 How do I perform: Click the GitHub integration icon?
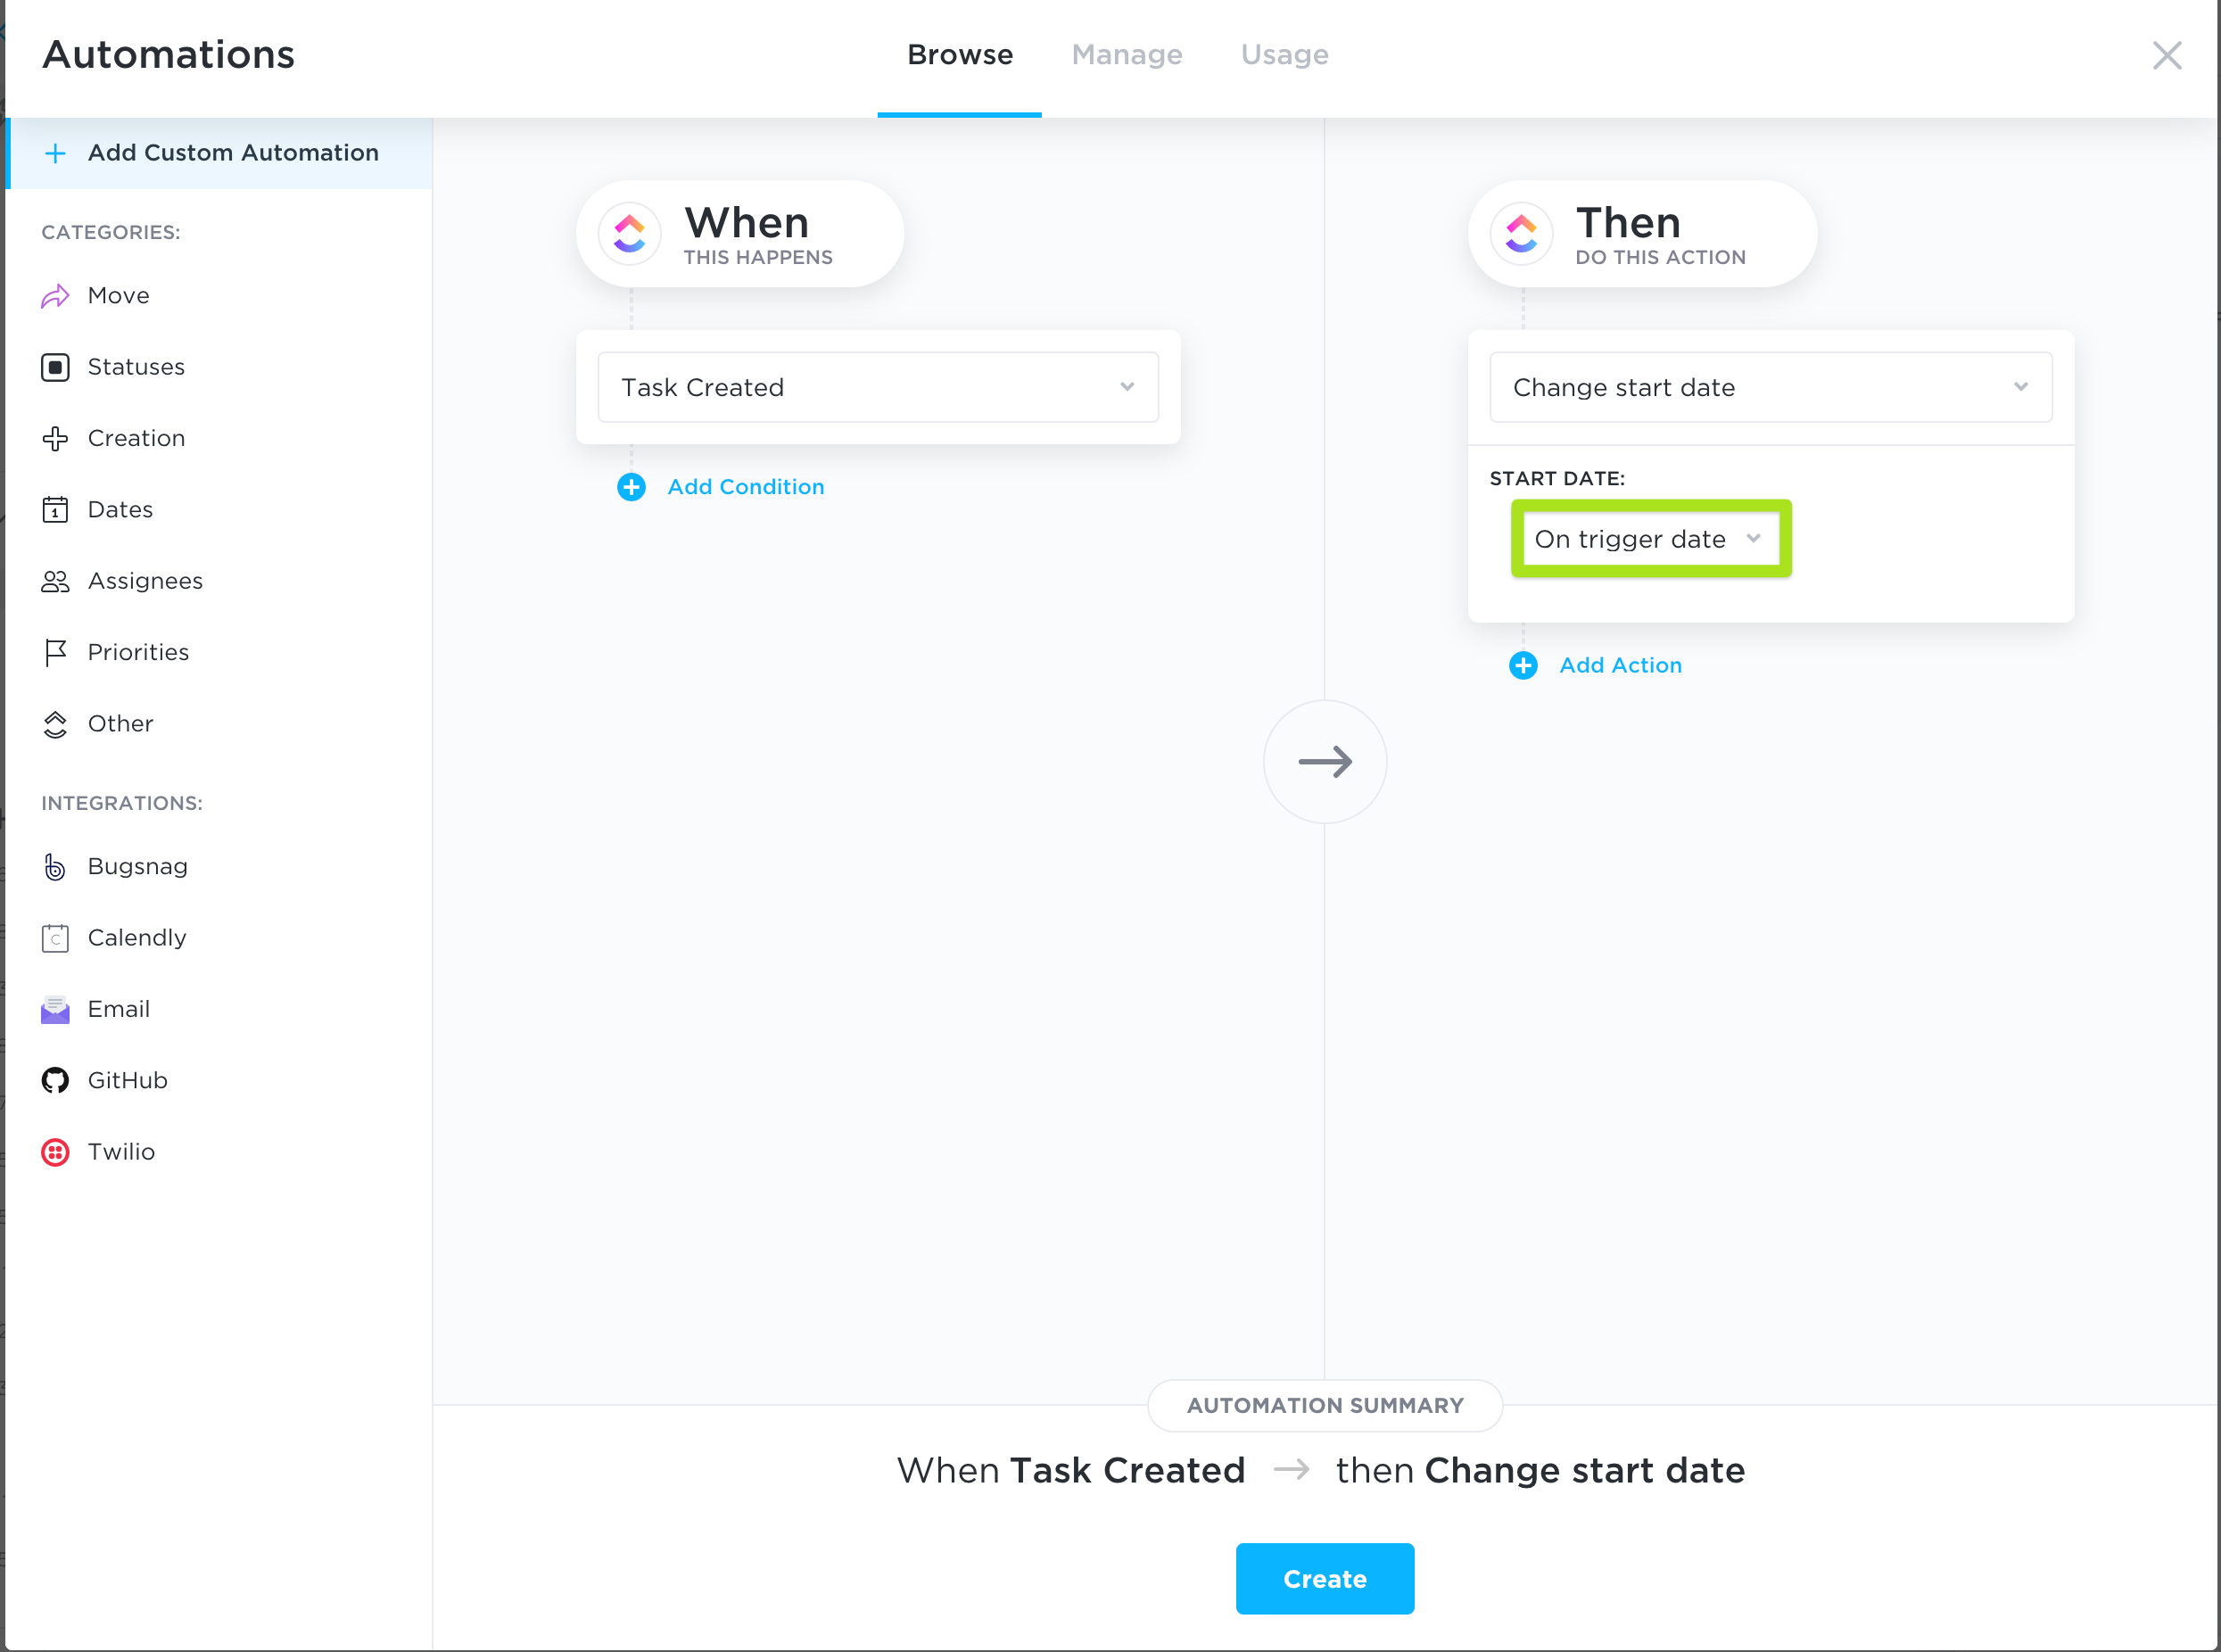55,1080
